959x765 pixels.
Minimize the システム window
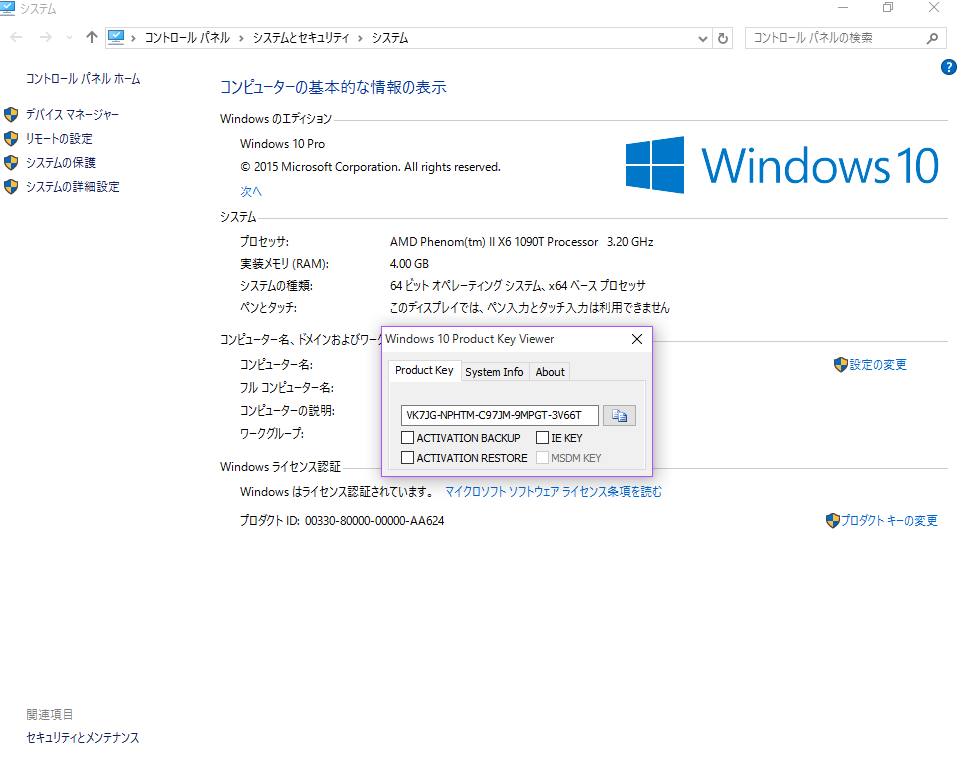tap(843, 8)
